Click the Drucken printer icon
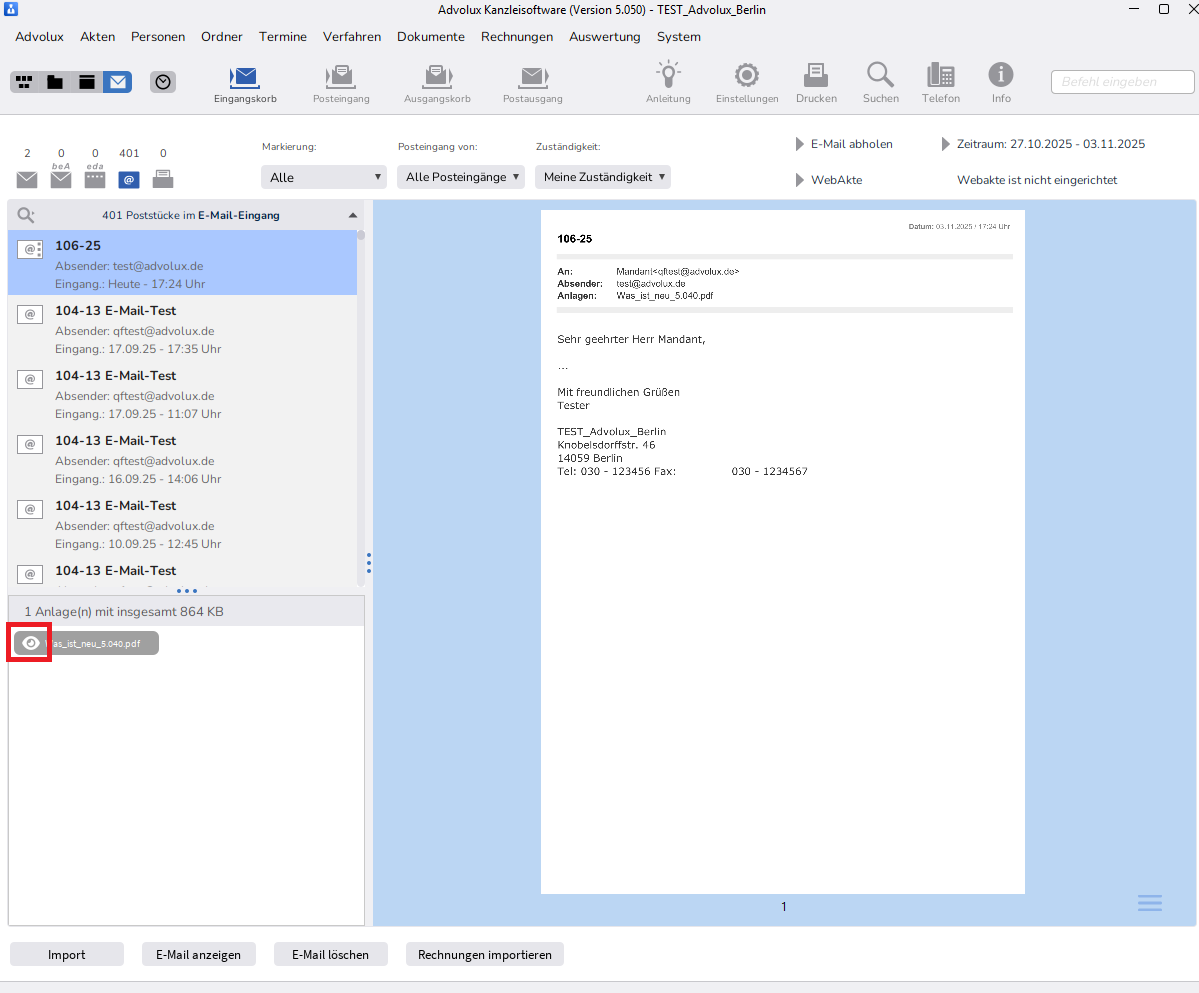The width and height of the screenshot is (1199, 993). click(x=816, y=75)
